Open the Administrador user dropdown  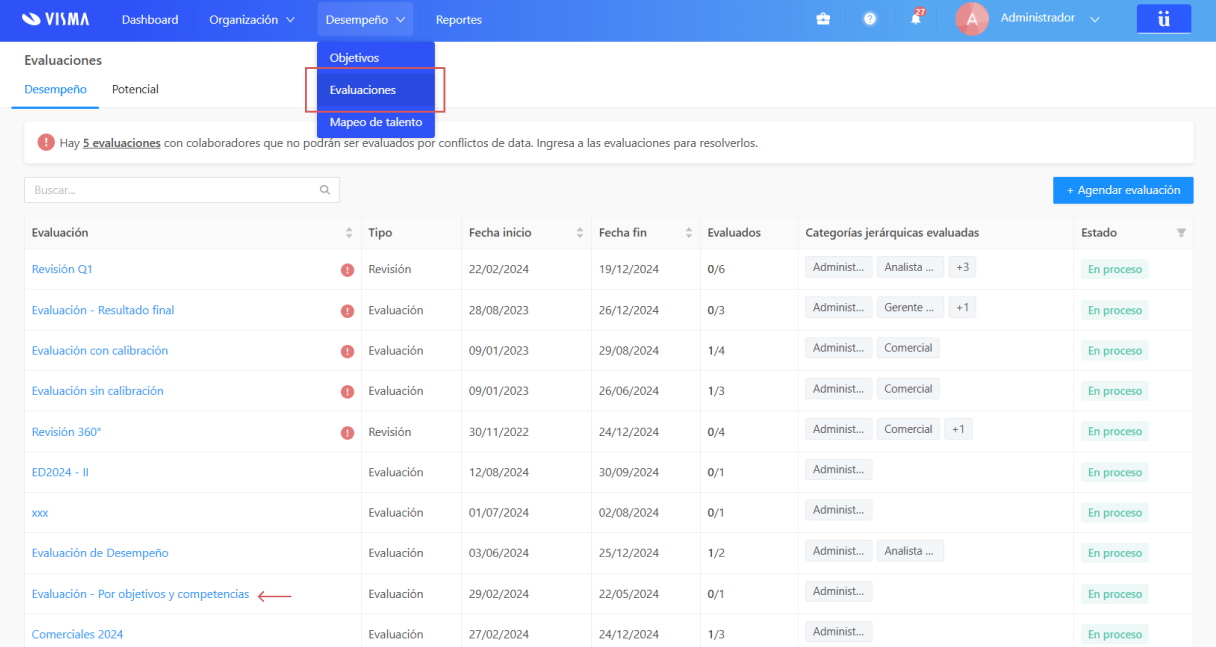pyautogui.click(x=1050, y=19)
